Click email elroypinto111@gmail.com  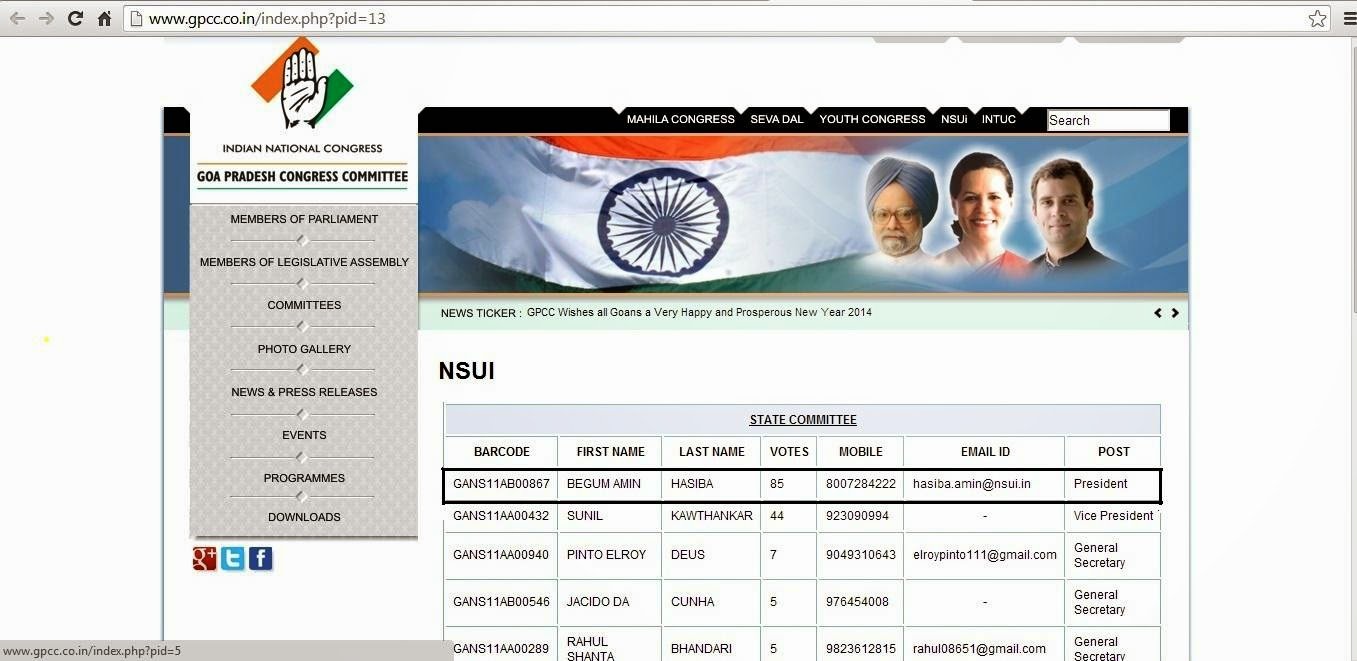pyautogui.click(x=985, y=555)
